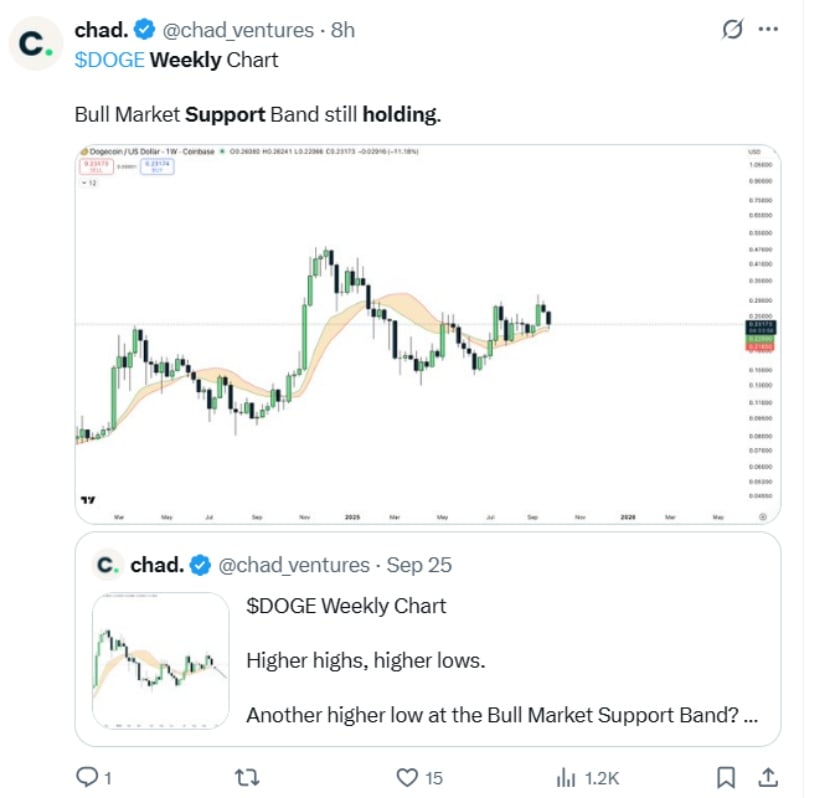Enlarge the Dogecoin weekly chart image
The image size is (825, 798).
pyautogui.click(x=428, y=334)
